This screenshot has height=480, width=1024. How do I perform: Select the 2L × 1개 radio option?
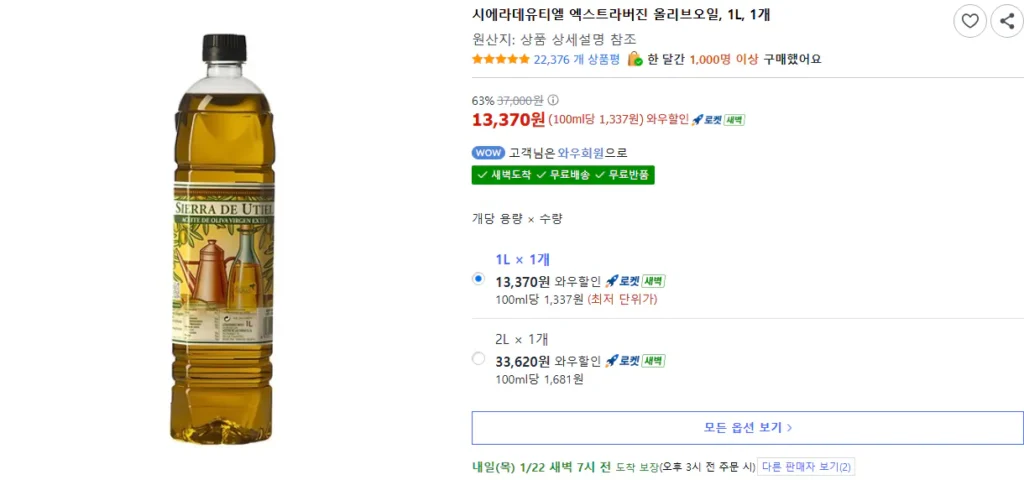478,358
